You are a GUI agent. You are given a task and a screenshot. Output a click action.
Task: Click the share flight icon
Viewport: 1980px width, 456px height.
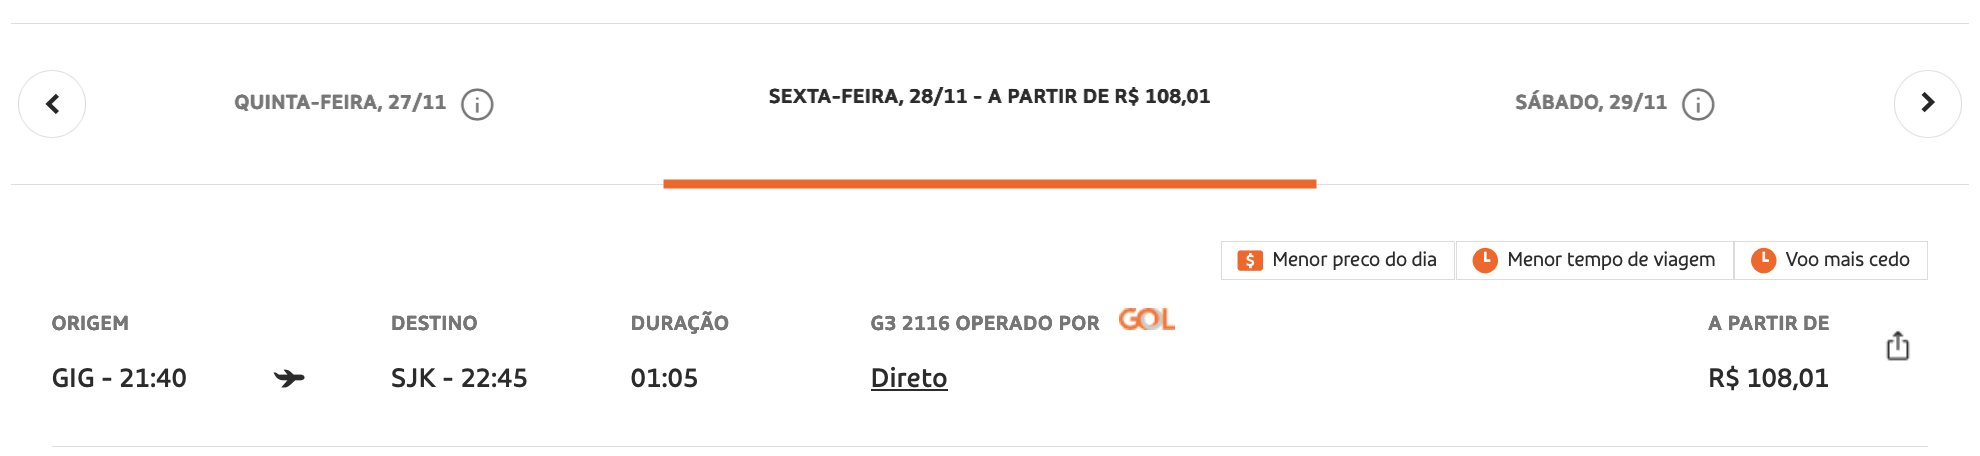(x=1897, y=346)
